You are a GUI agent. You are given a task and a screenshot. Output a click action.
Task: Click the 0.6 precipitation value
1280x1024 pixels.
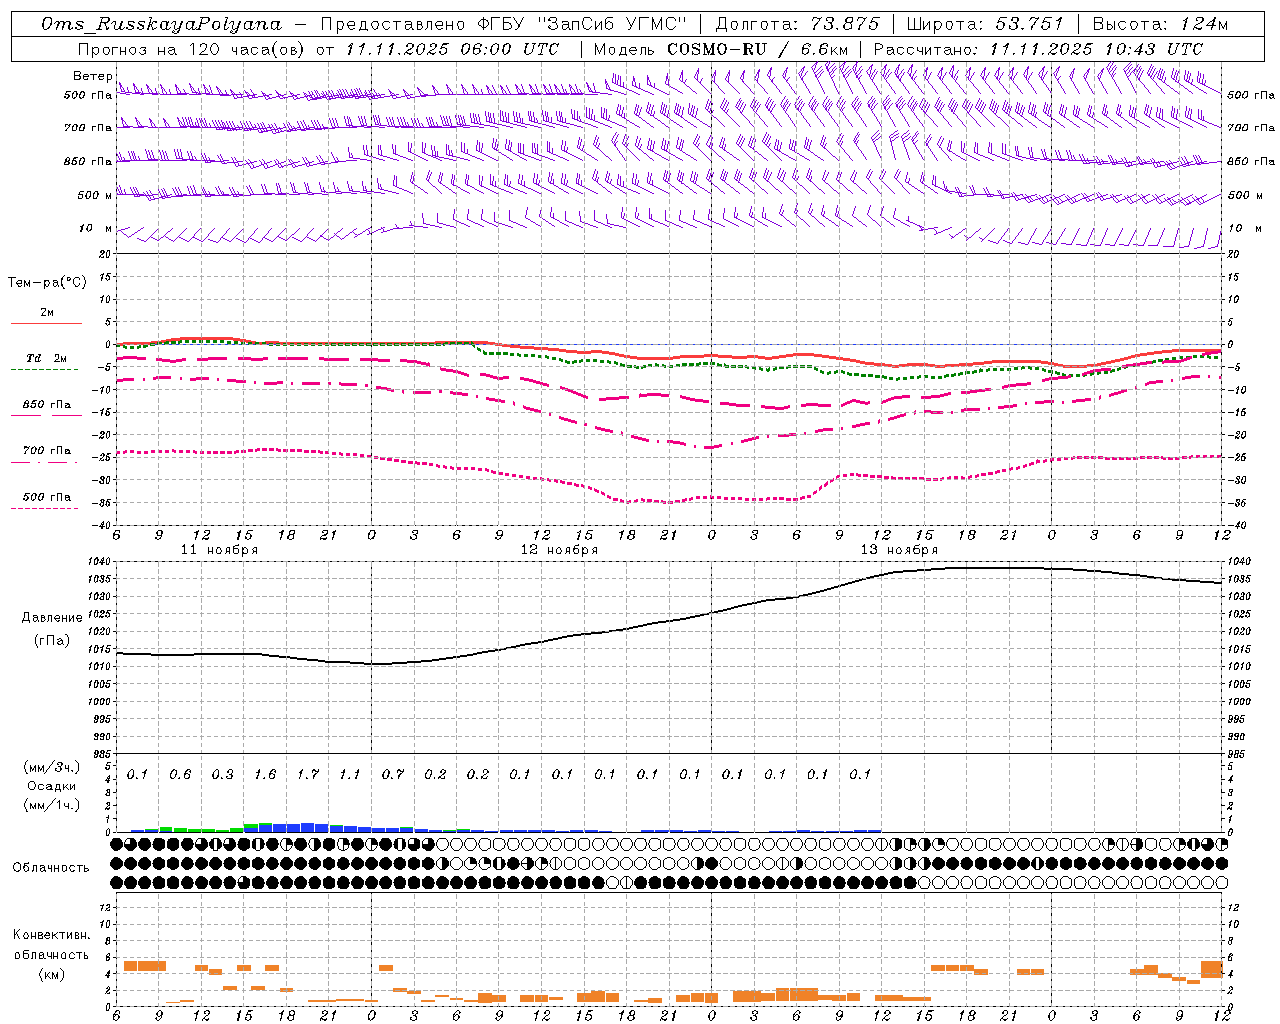(180, 774)
